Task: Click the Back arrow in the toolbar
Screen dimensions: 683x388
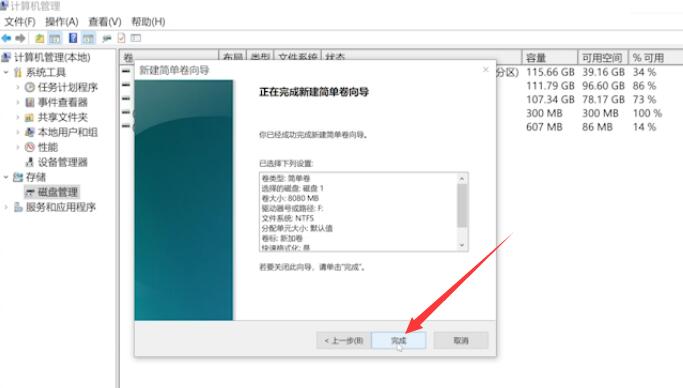Action: pos(6,38)
